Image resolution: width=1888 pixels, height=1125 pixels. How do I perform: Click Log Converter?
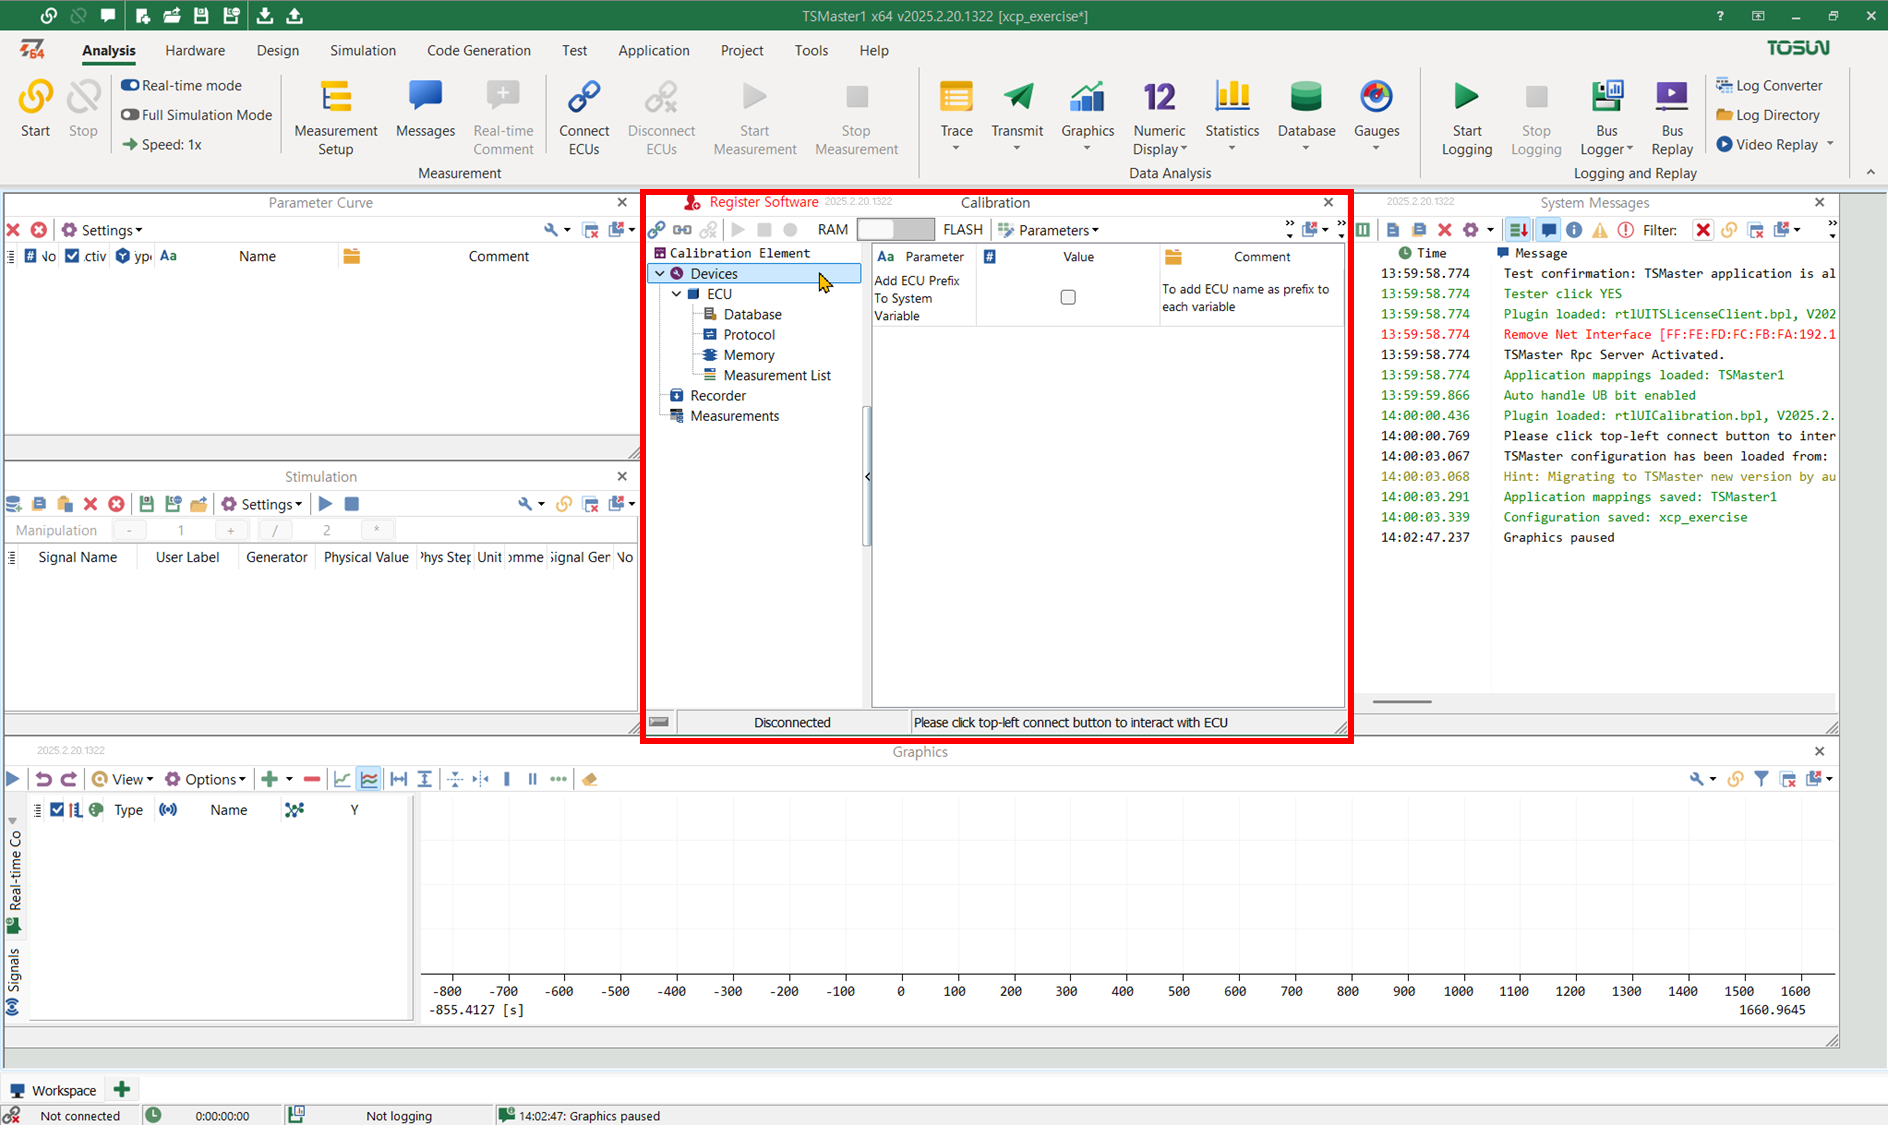click(x=1769, y=85)
